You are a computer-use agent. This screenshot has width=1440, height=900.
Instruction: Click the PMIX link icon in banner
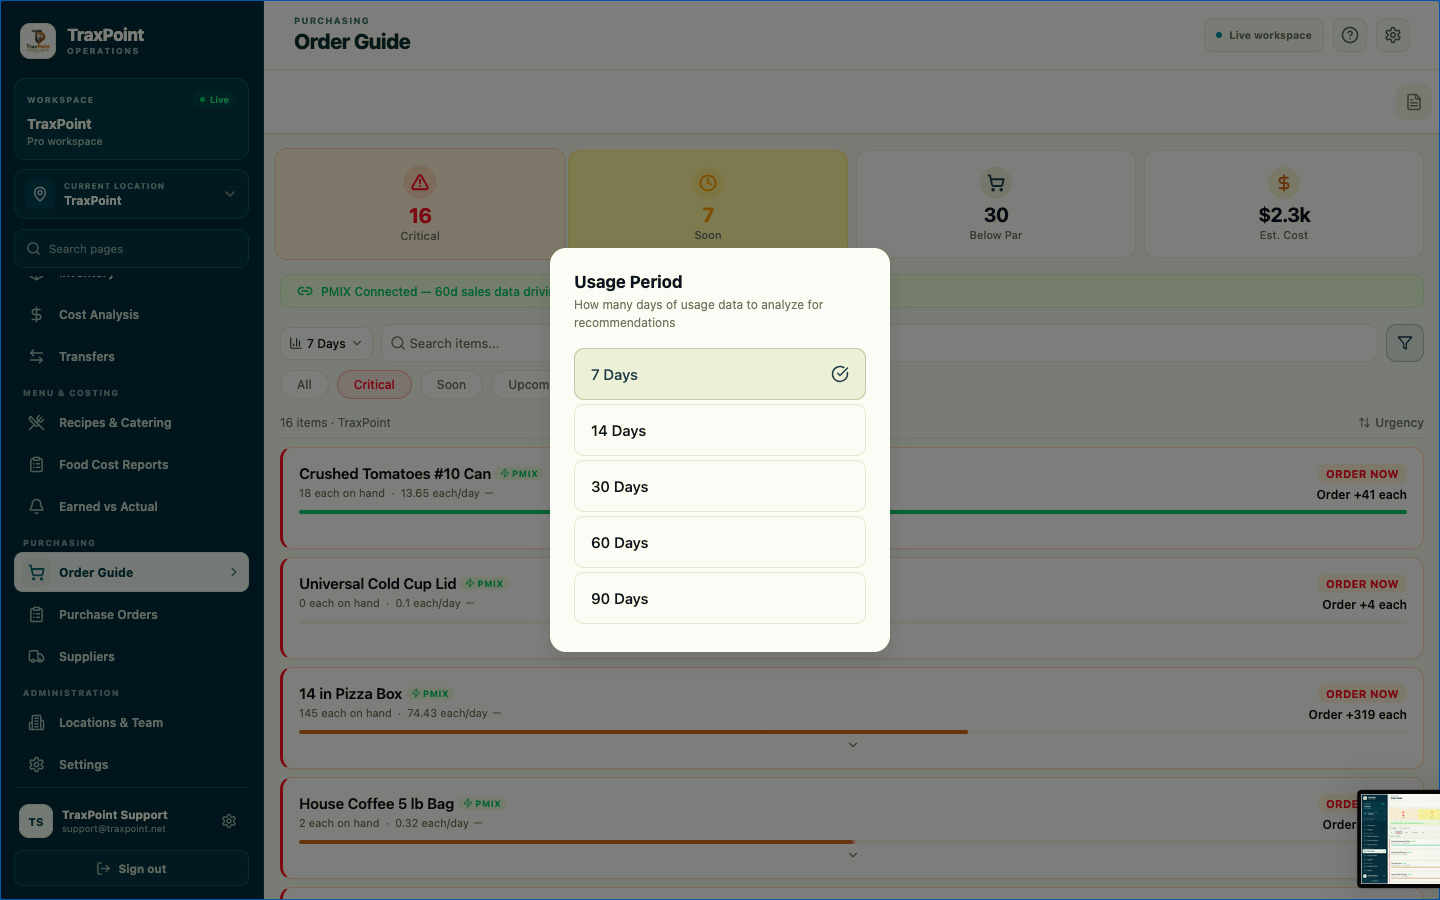(x=305, y=292)
